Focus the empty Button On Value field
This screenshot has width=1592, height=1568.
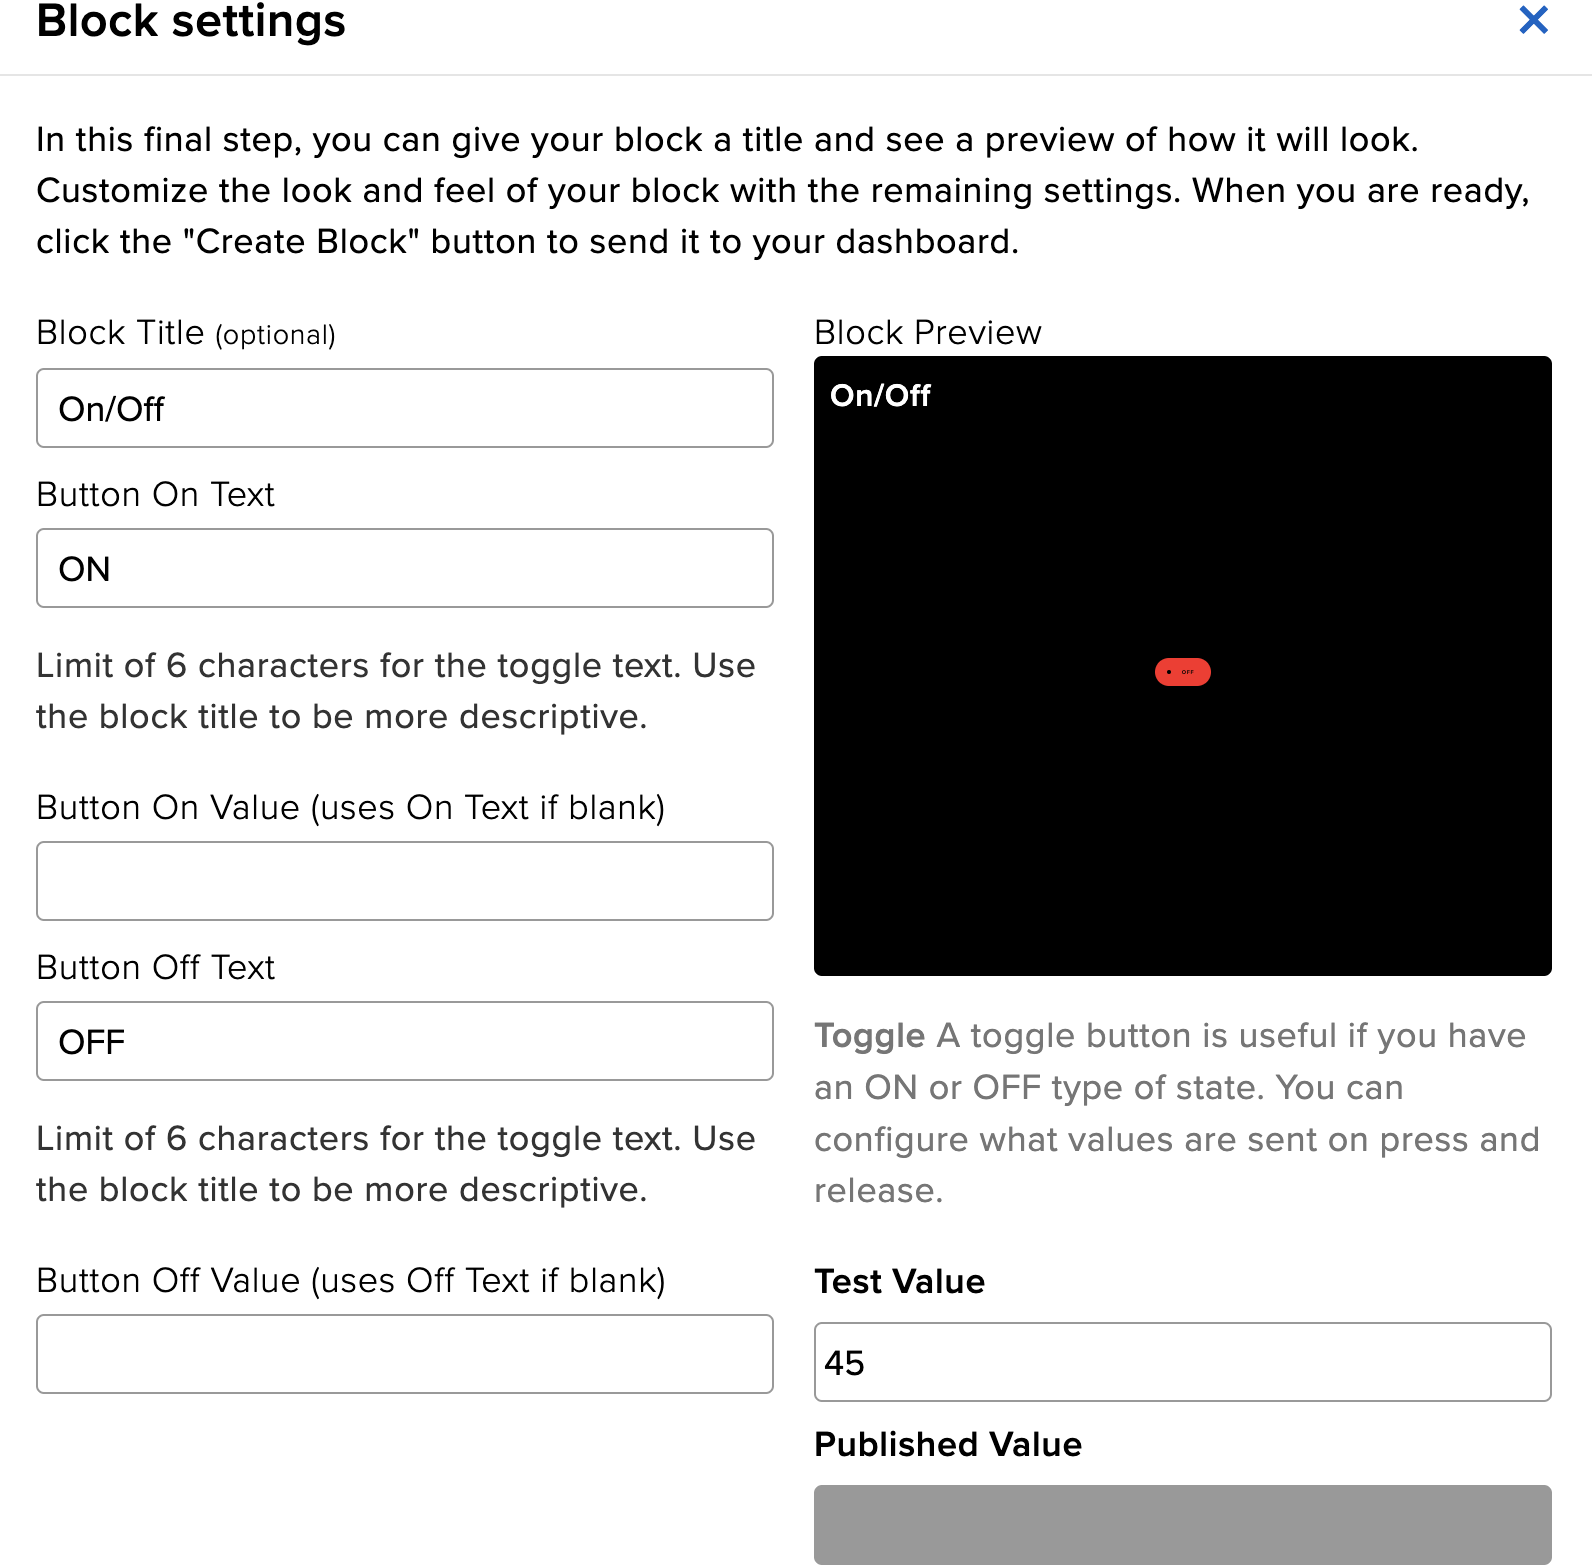coord(404,881)
